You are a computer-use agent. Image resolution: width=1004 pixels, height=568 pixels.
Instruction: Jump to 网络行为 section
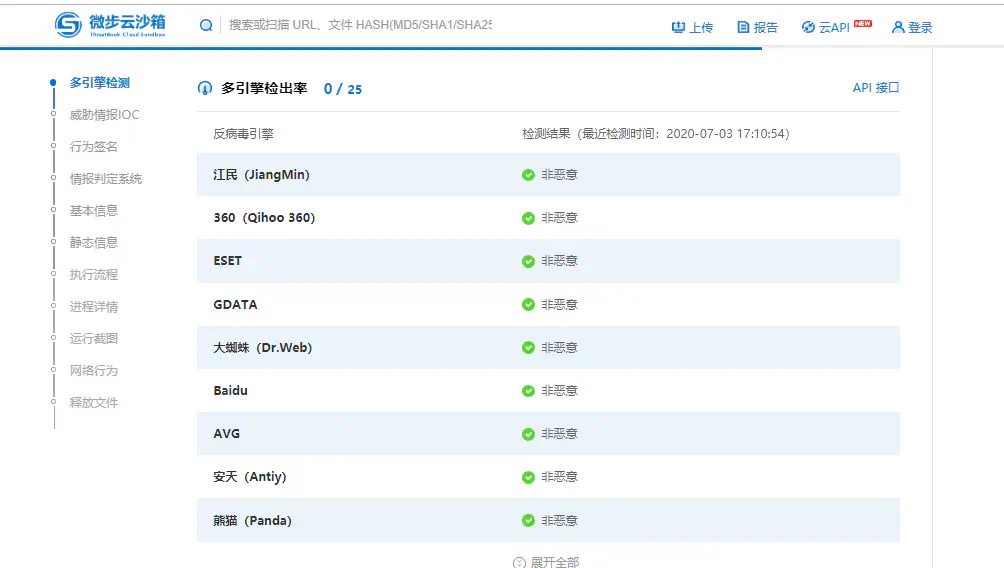click(94, 371)
